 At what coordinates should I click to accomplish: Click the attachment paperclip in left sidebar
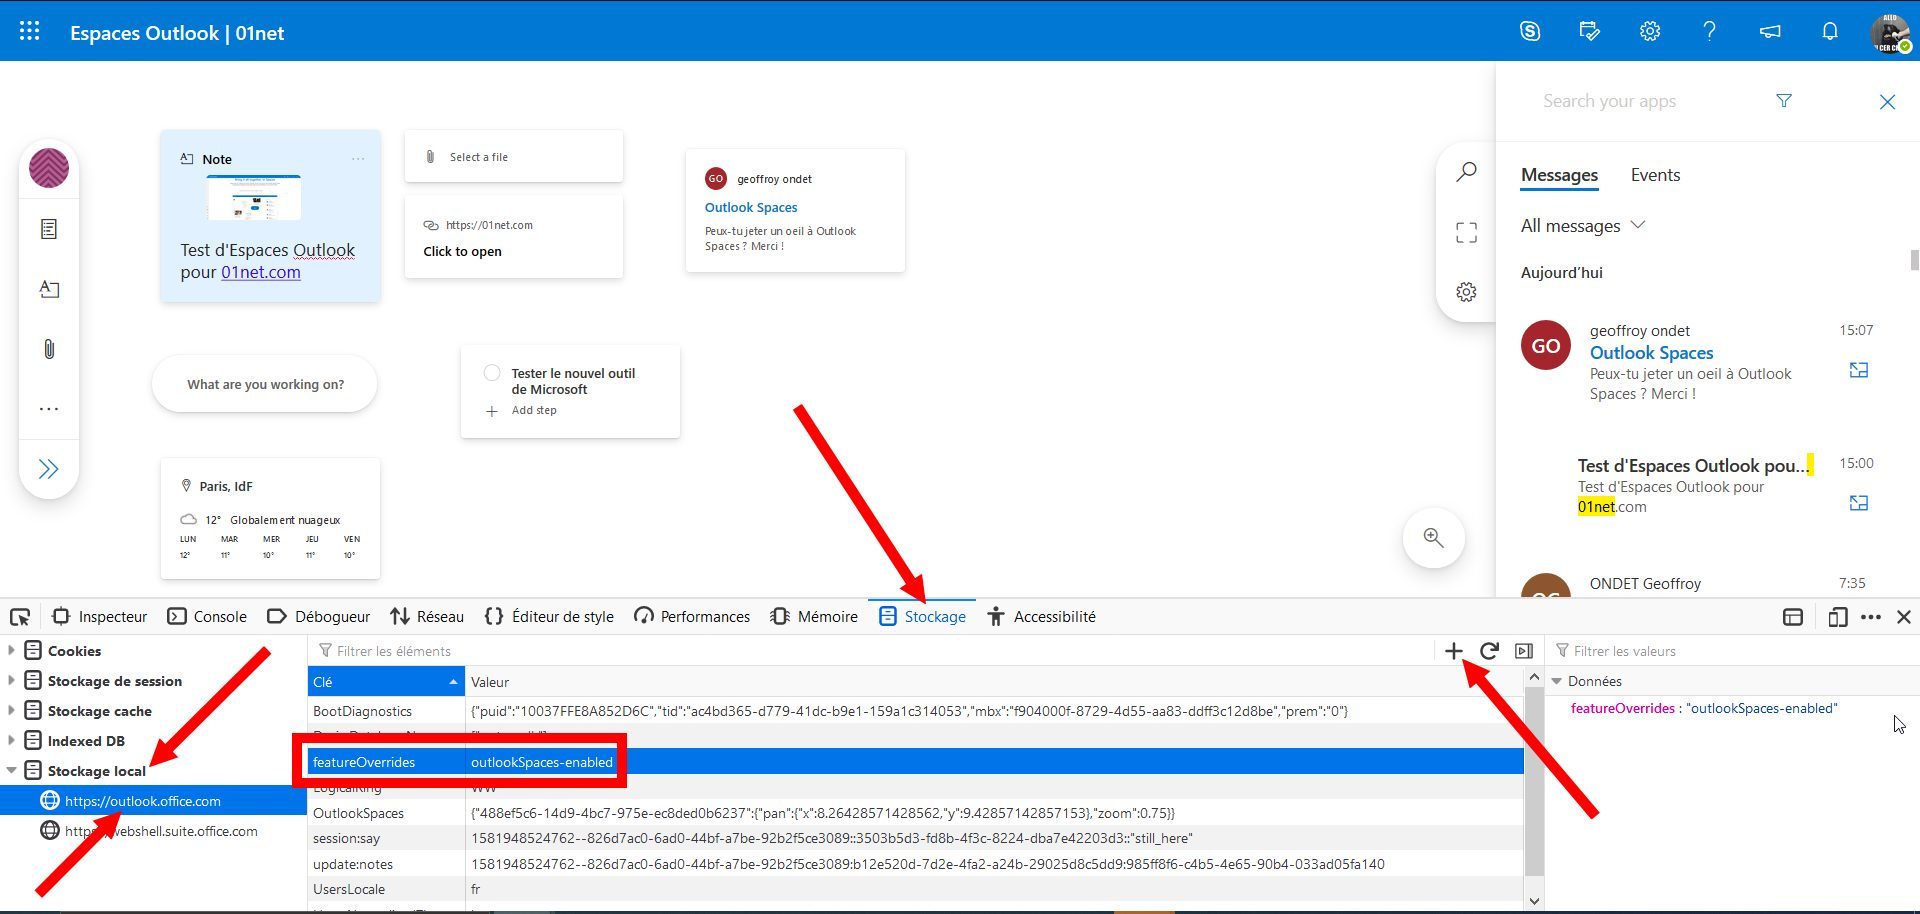(48, 349)
